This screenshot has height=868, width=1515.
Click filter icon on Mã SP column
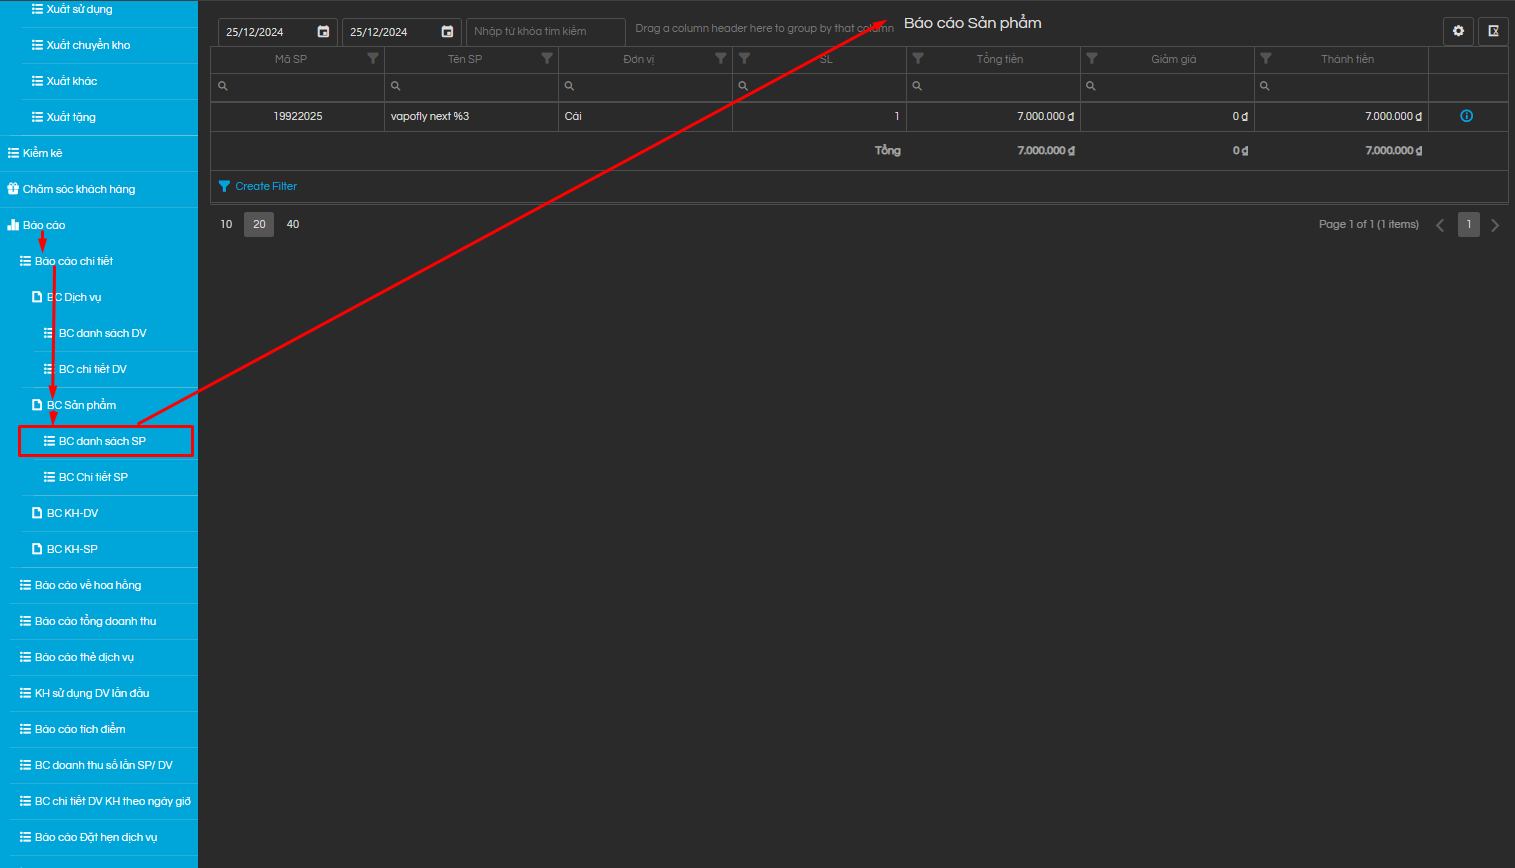[373, 59]
